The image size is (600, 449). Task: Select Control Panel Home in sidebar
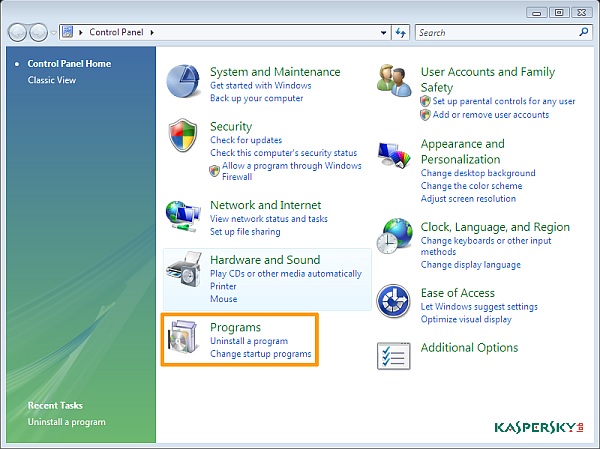tap(69, 64)
